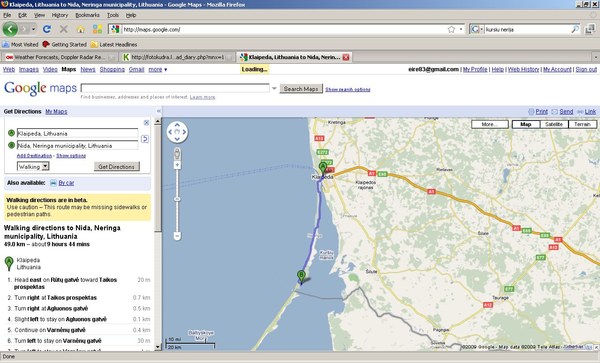Zoom out with map minus button
The image size is (600, 363).
pos(177,236)
